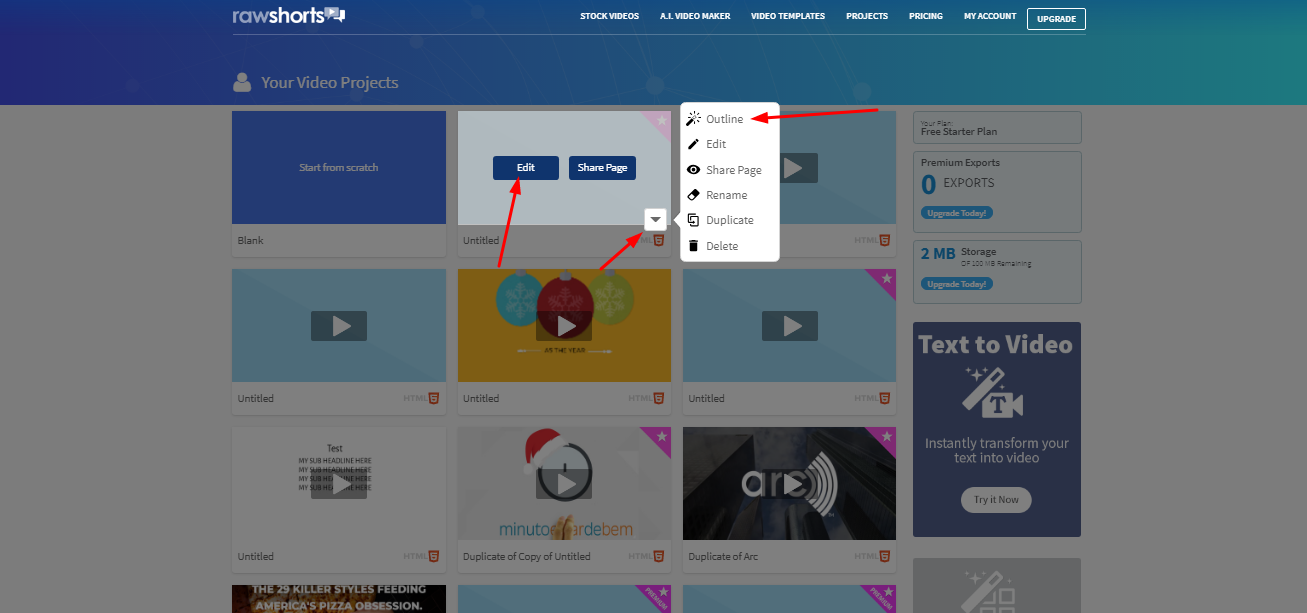Click the Text to Video heading
The width and height of the screenshot is (1307, 613).
995,345
